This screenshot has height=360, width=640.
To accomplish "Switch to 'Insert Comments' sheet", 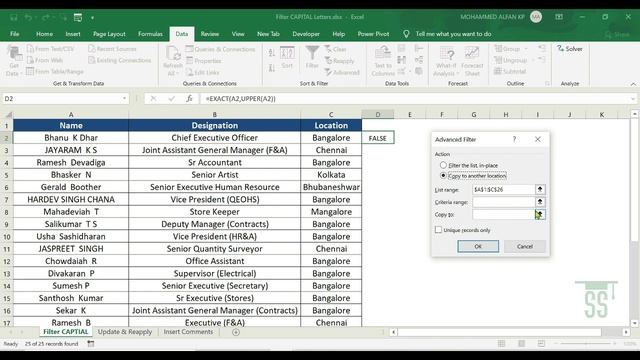I will [188, 332].
